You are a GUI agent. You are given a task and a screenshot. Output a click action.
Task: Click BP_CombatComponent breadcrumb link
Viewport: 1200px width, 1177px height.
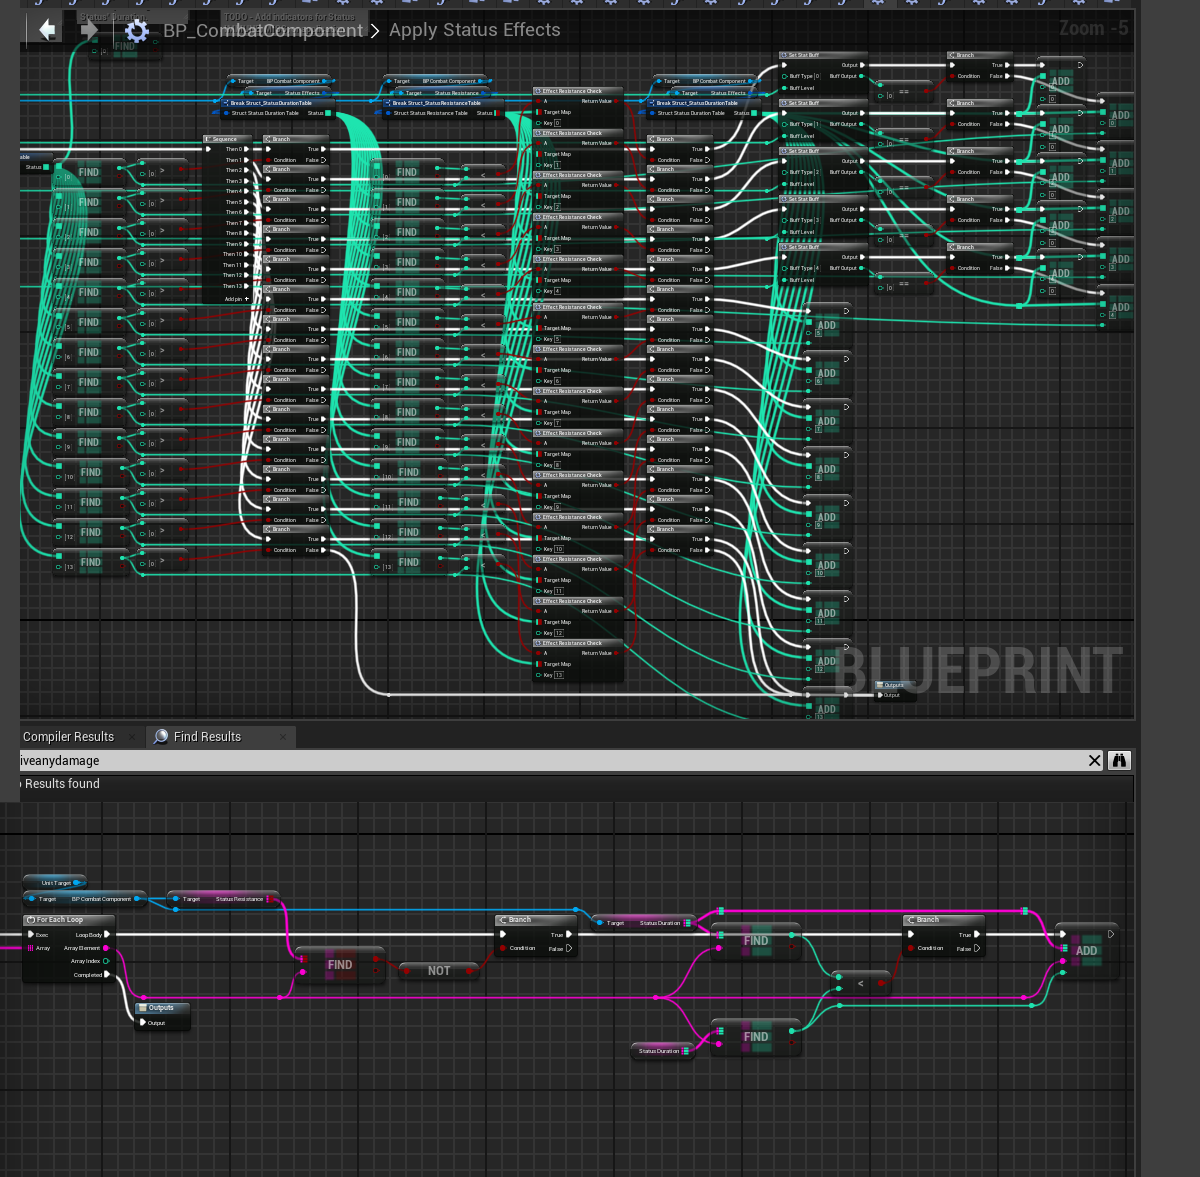coord(263,31)
